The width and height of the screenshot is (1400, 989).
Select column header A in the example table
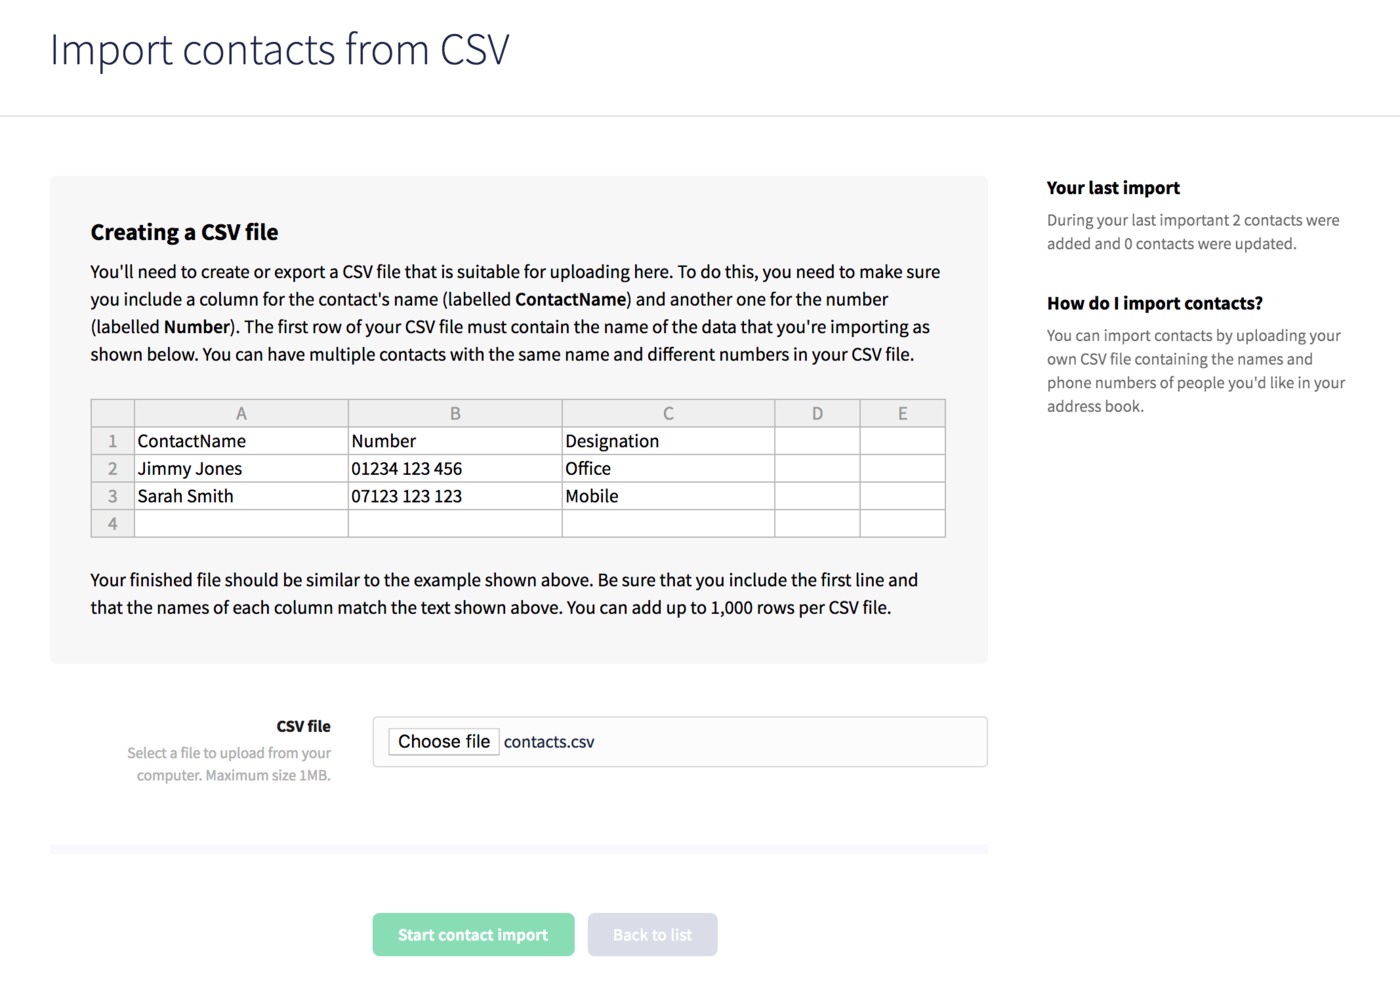point(241,412)
